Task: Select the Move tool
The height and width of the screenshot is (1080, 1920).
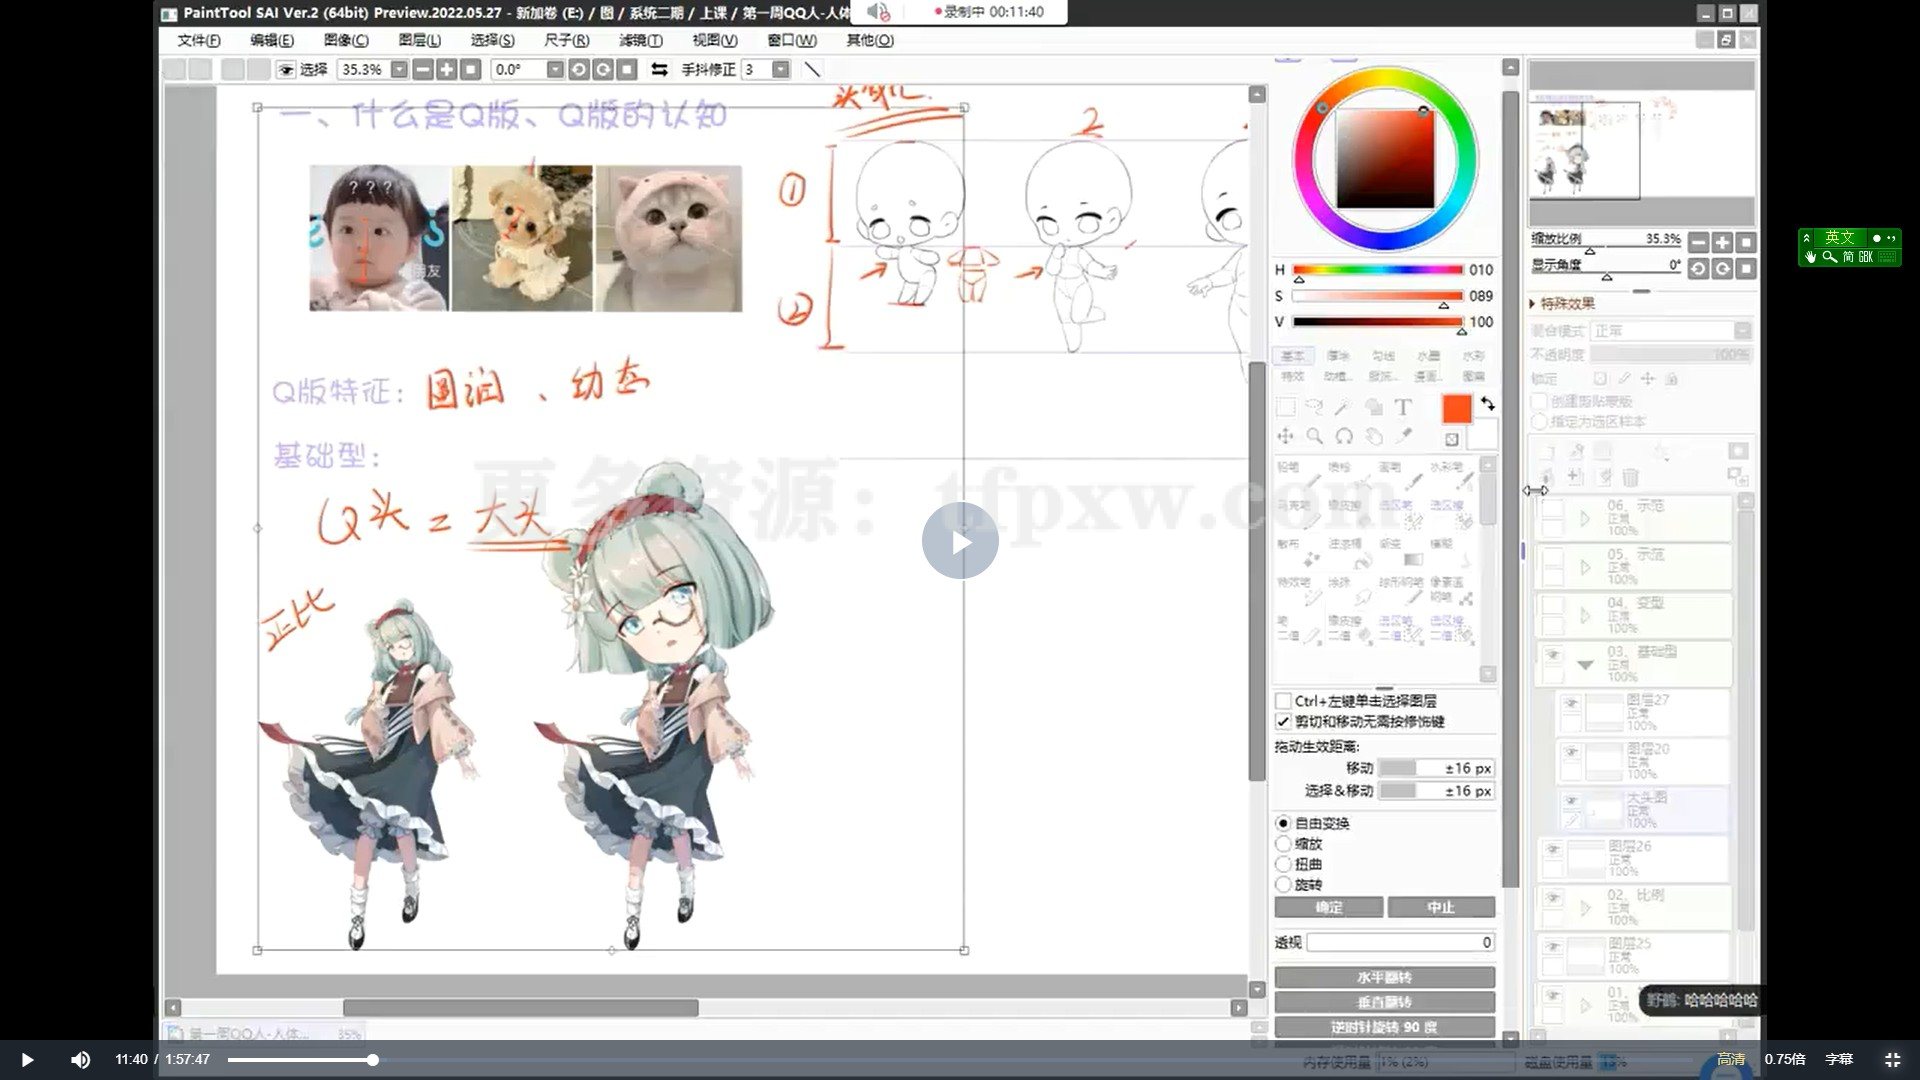Action: point(1285,437)
